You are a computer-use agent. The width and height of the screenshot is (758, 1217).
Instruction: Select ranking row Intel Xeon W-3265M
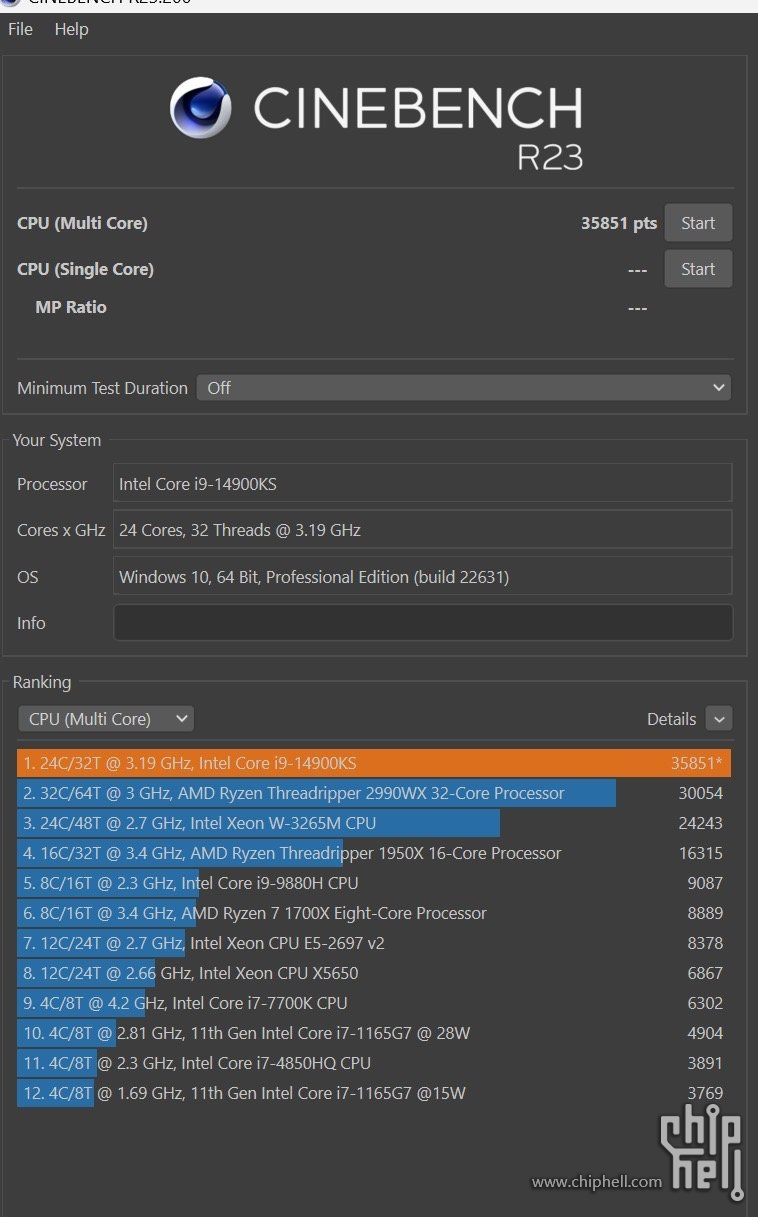click(374, 823)
